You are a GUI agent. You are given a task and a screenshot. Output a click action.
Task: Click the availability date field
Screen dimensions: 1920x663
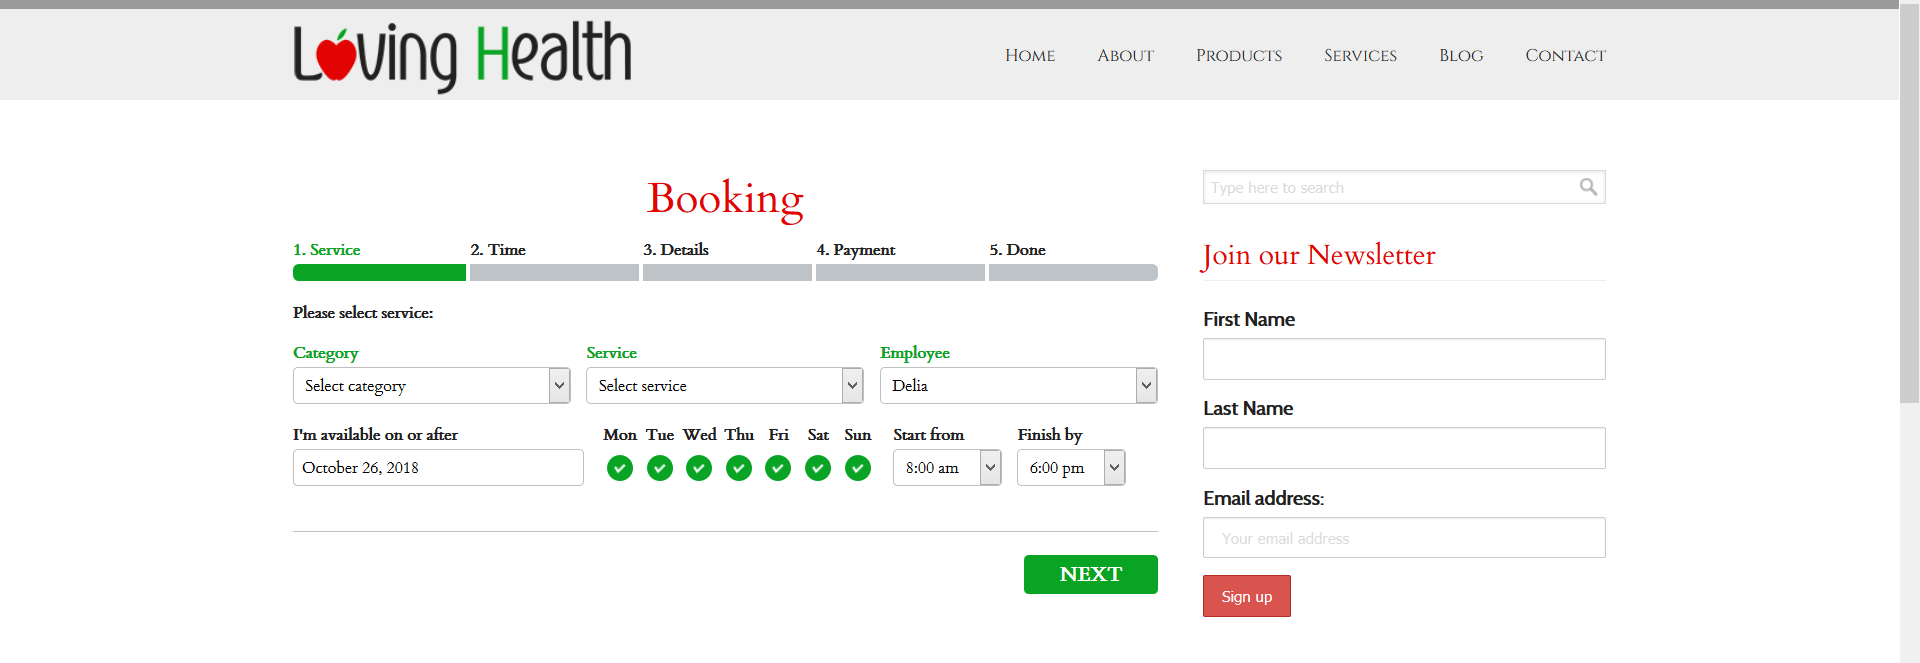pos(438,468)
